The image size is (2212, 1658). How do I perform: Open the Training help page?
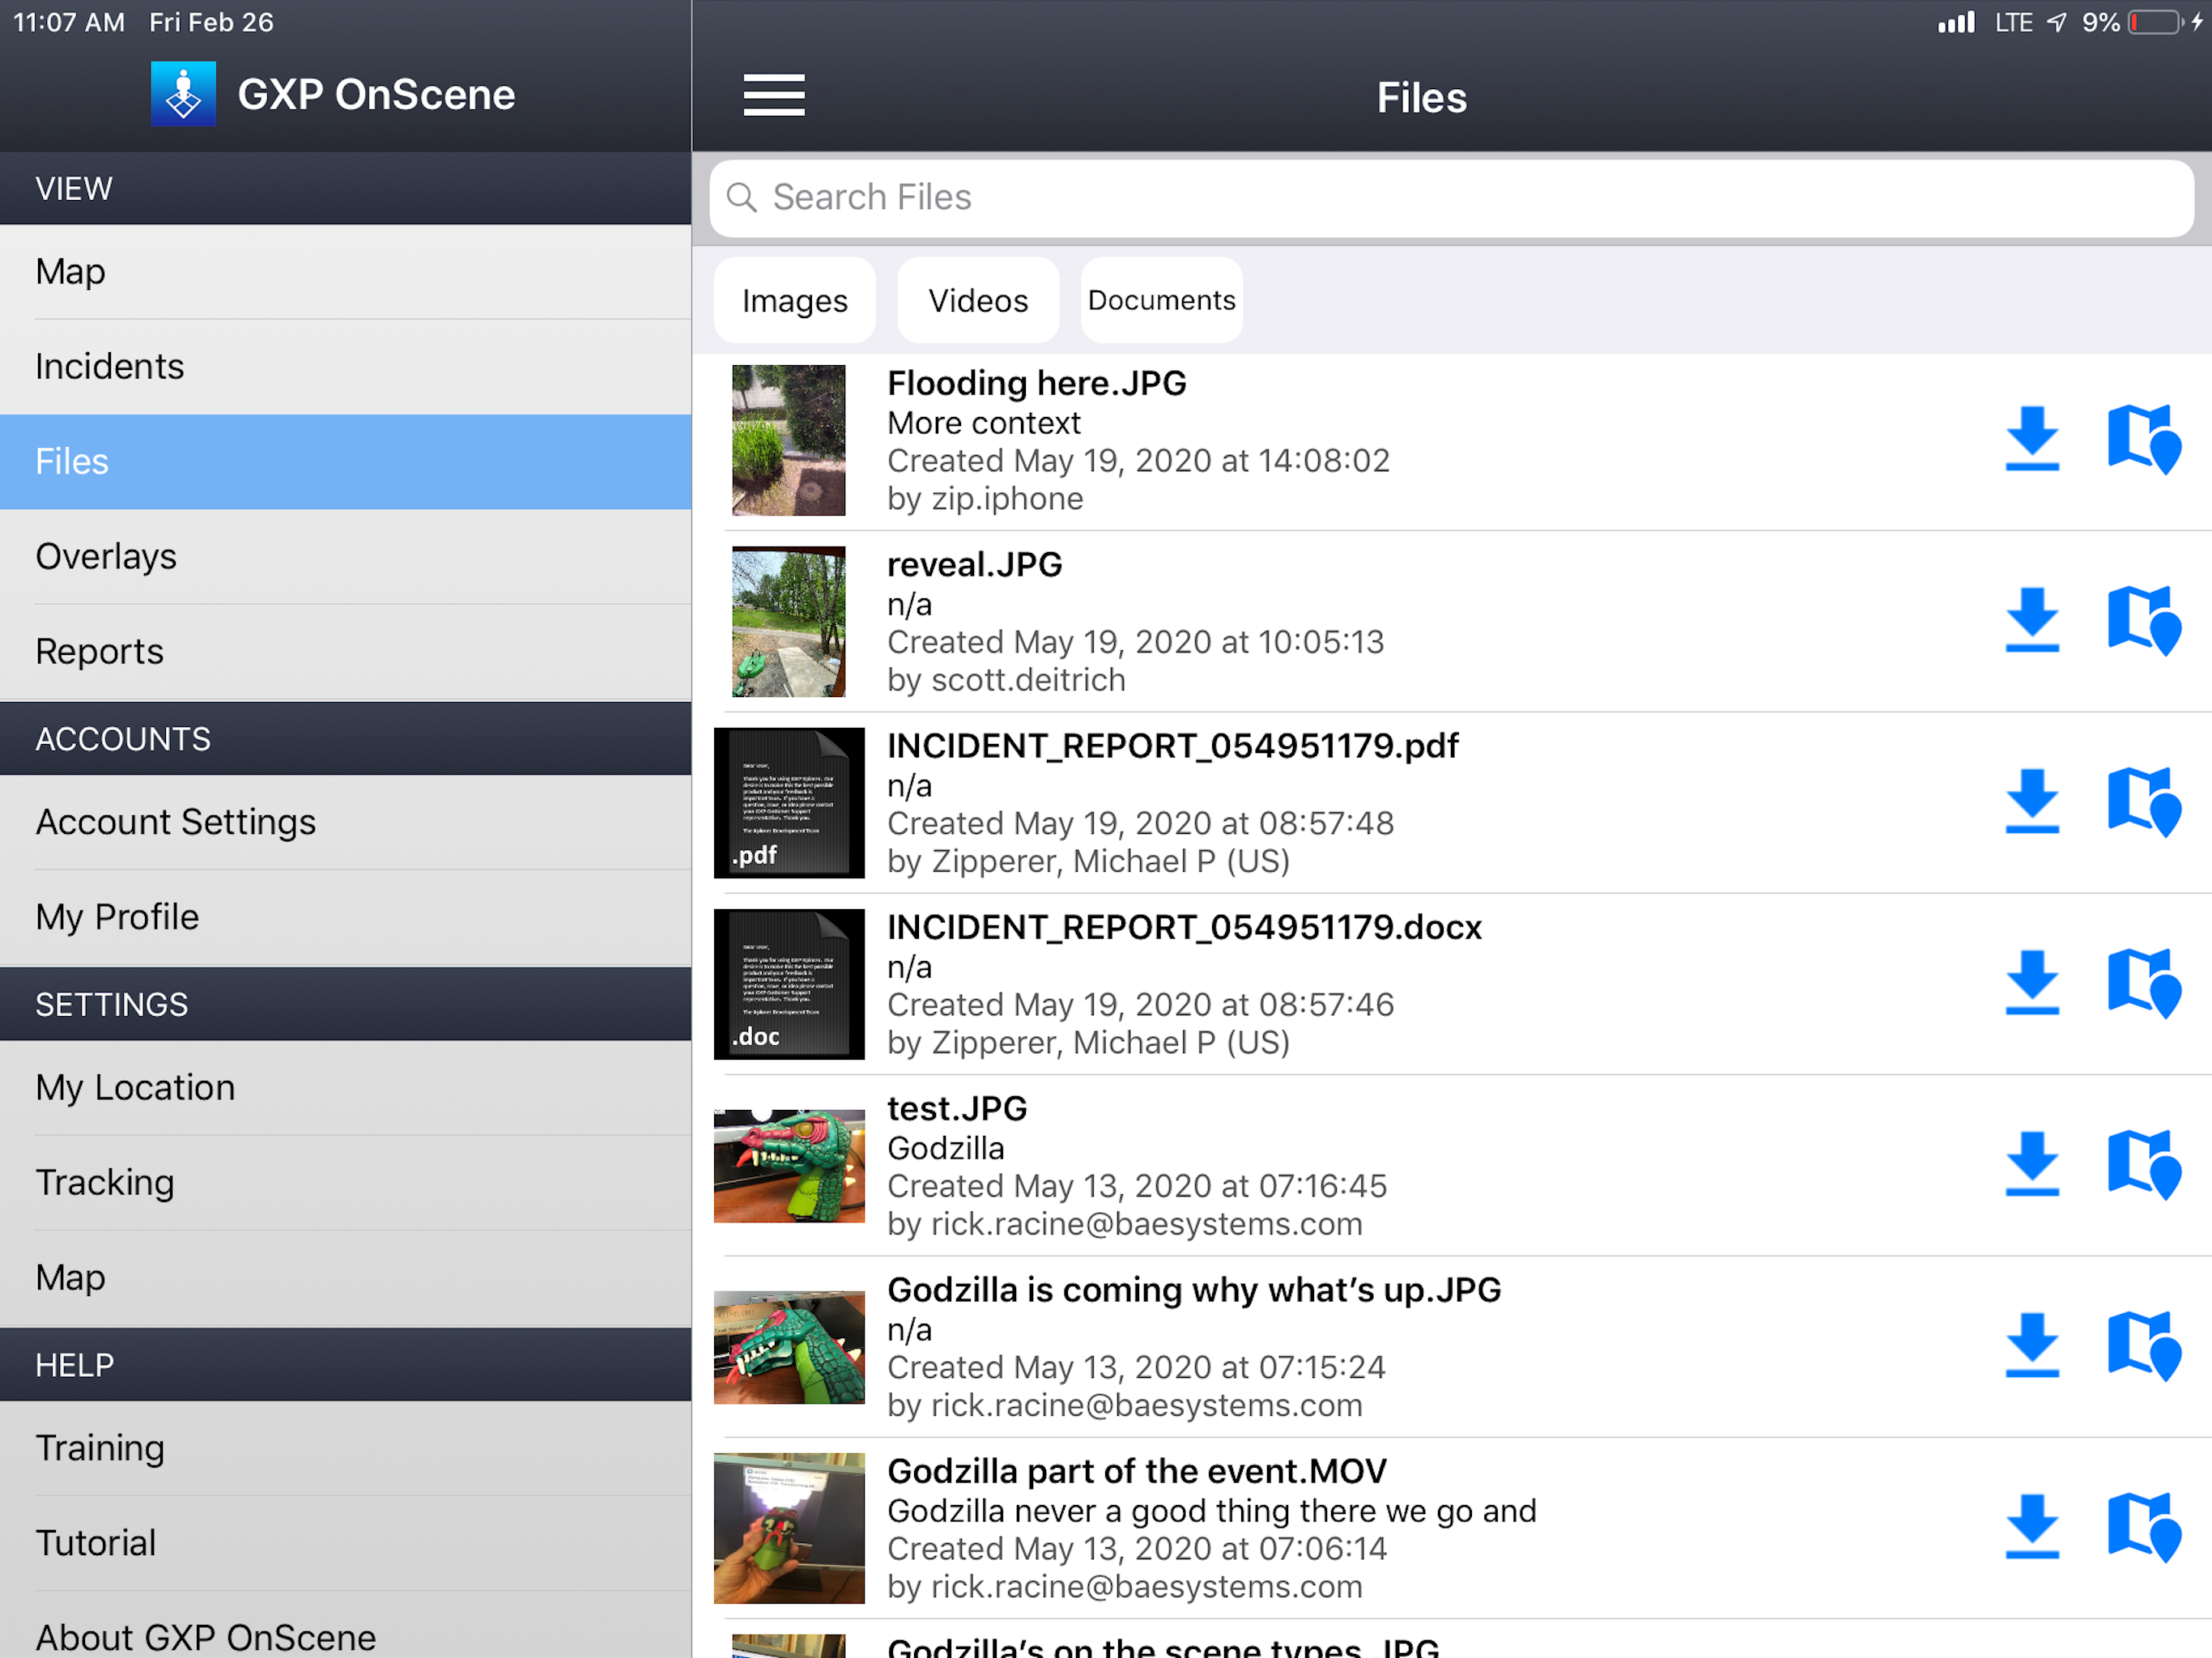point(100,1448)
